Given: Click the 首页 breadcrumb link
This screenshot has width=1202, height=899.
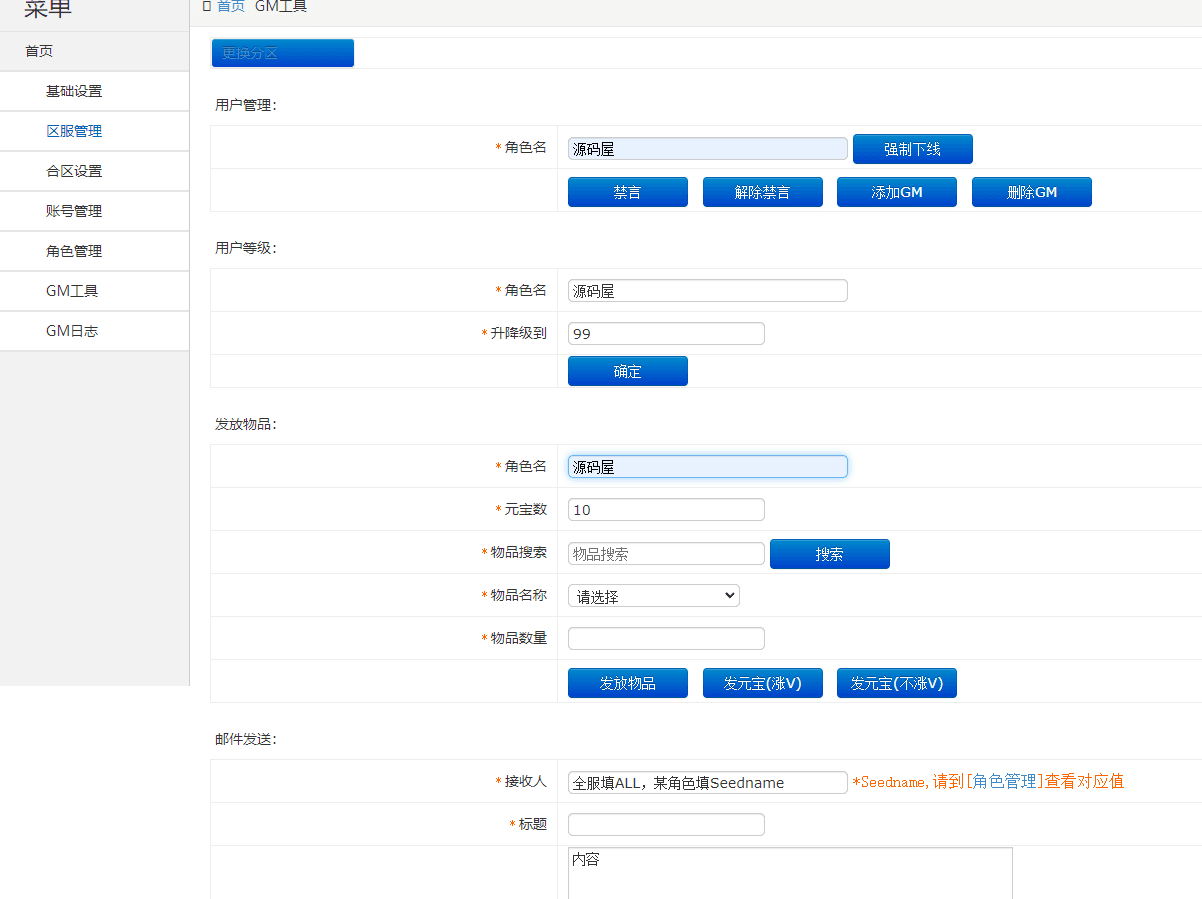Looking at the screenshot, I should (230, 5).
